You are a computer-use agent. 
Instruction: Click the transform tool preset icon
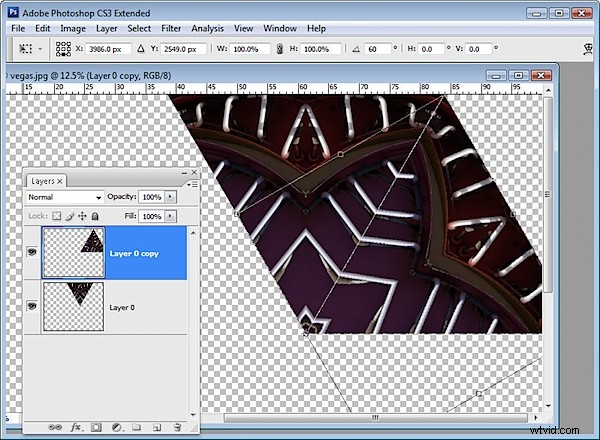tap(26, 49)
